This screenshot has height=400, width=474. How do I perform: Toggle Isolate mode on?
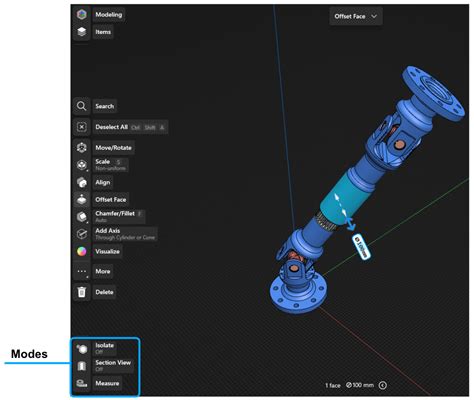[82, 349]
